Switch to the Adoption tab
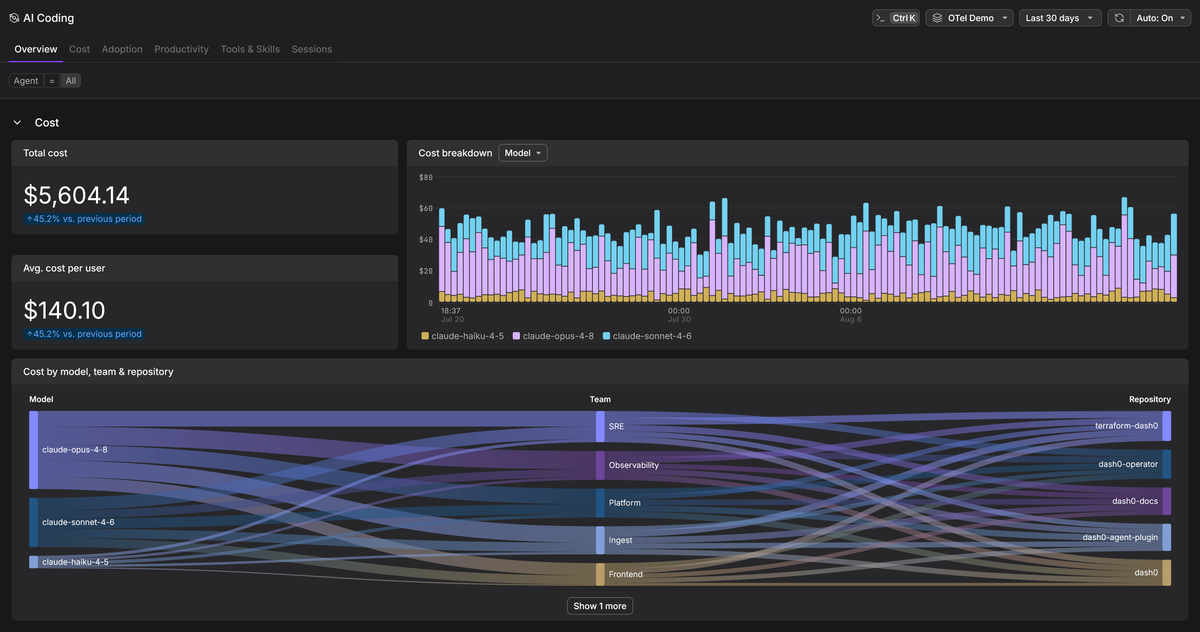Screen dimensions: 1200x632 click(122, 49)
